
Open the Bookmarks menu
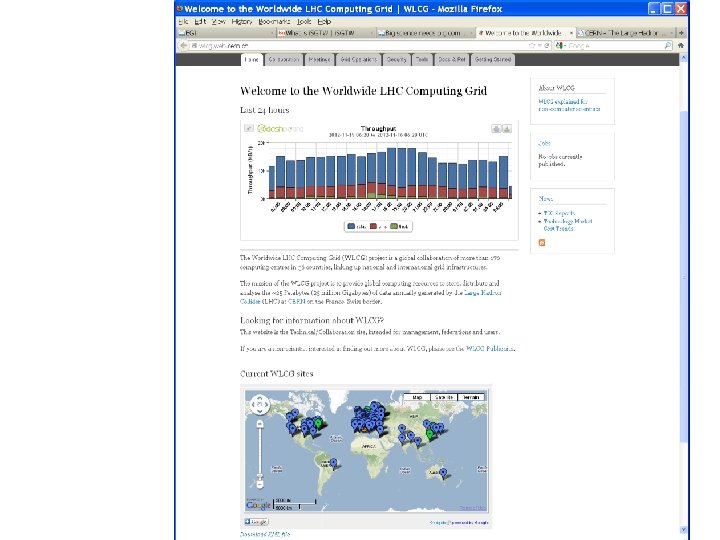click(274, 22)
